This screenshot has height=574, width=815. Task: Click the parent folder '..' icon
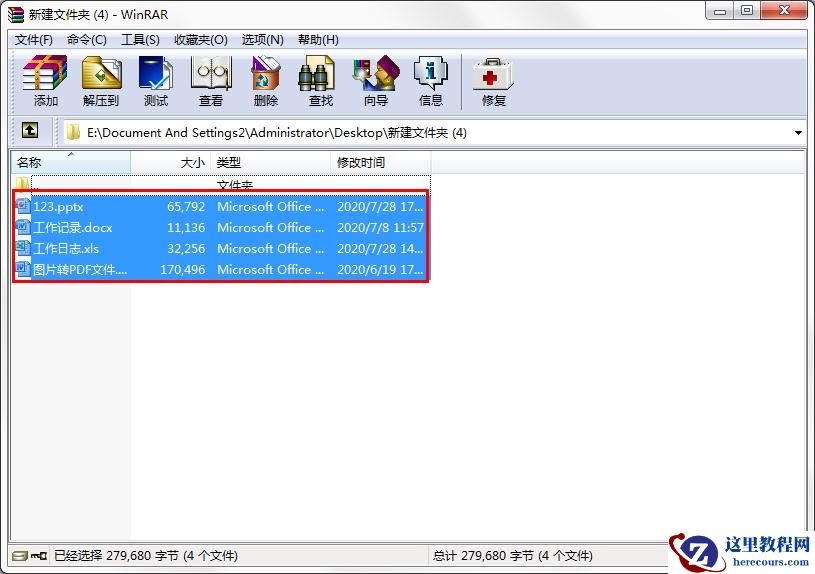click(x=22, y=183)
